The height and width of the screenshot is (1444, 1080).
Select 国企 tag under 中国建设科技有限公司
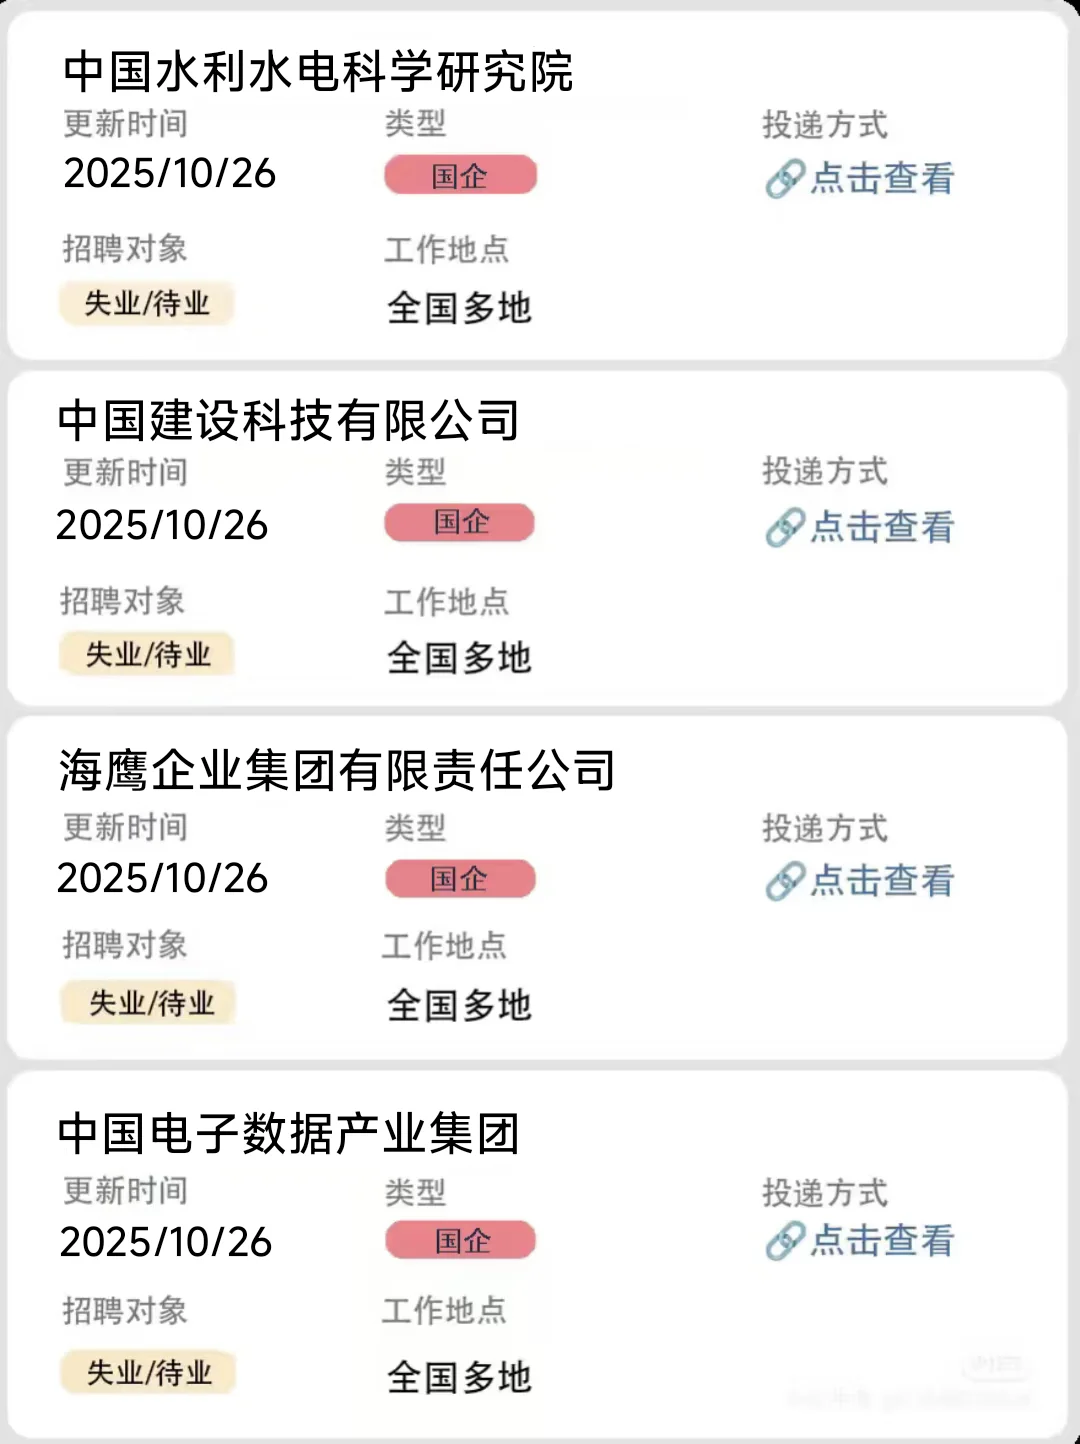pyautogui.click(x=460, y=522)
